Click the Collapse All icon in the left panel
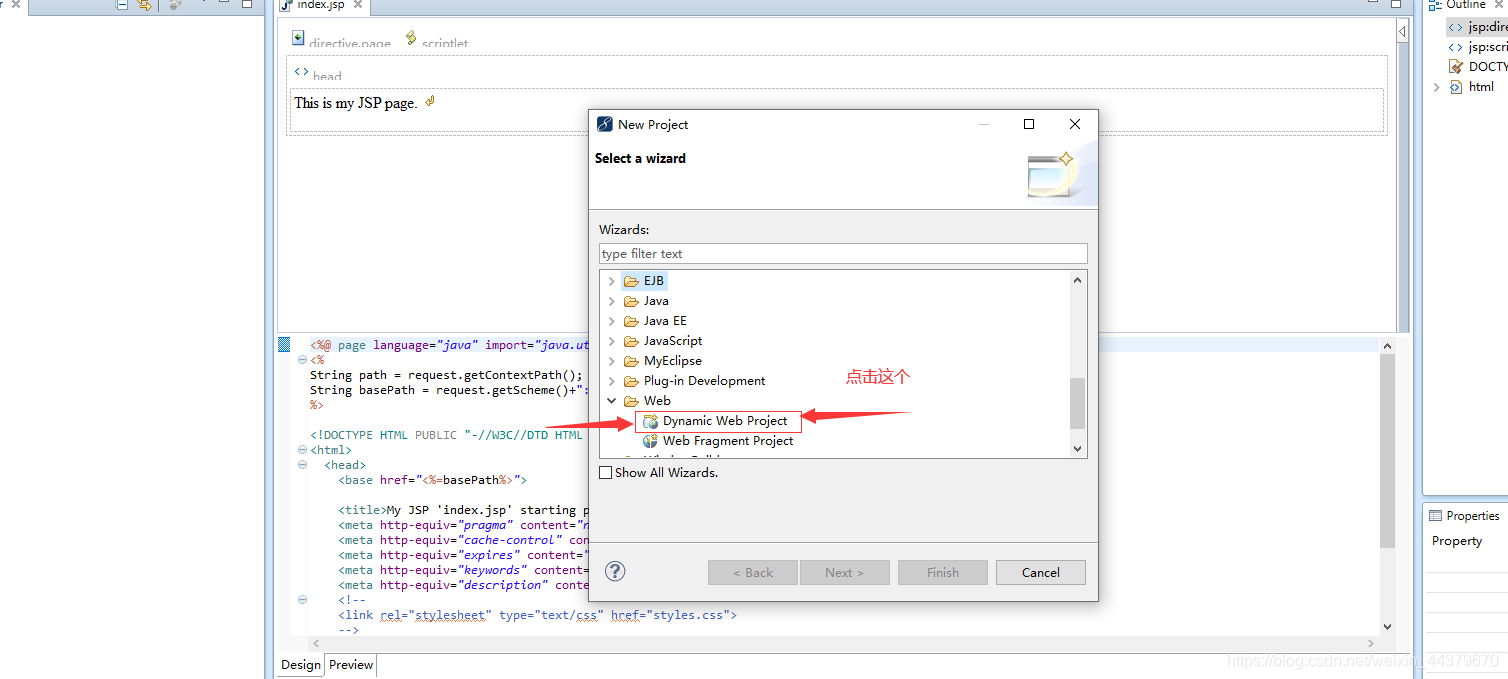Screen dimensions: 1508x679 pos(122,5)
